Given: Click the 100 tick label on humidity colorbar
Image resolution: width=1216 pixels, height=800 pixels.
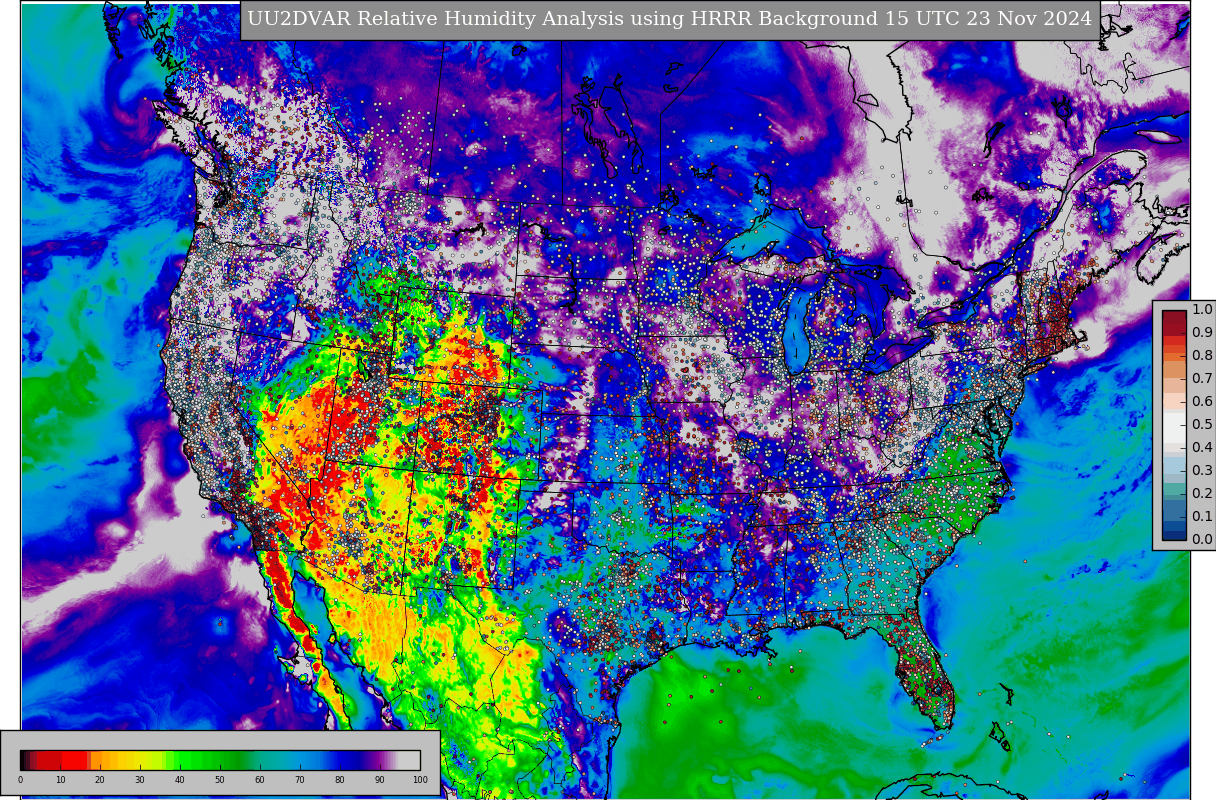Looking at the screenshot, I should (420, 780).
